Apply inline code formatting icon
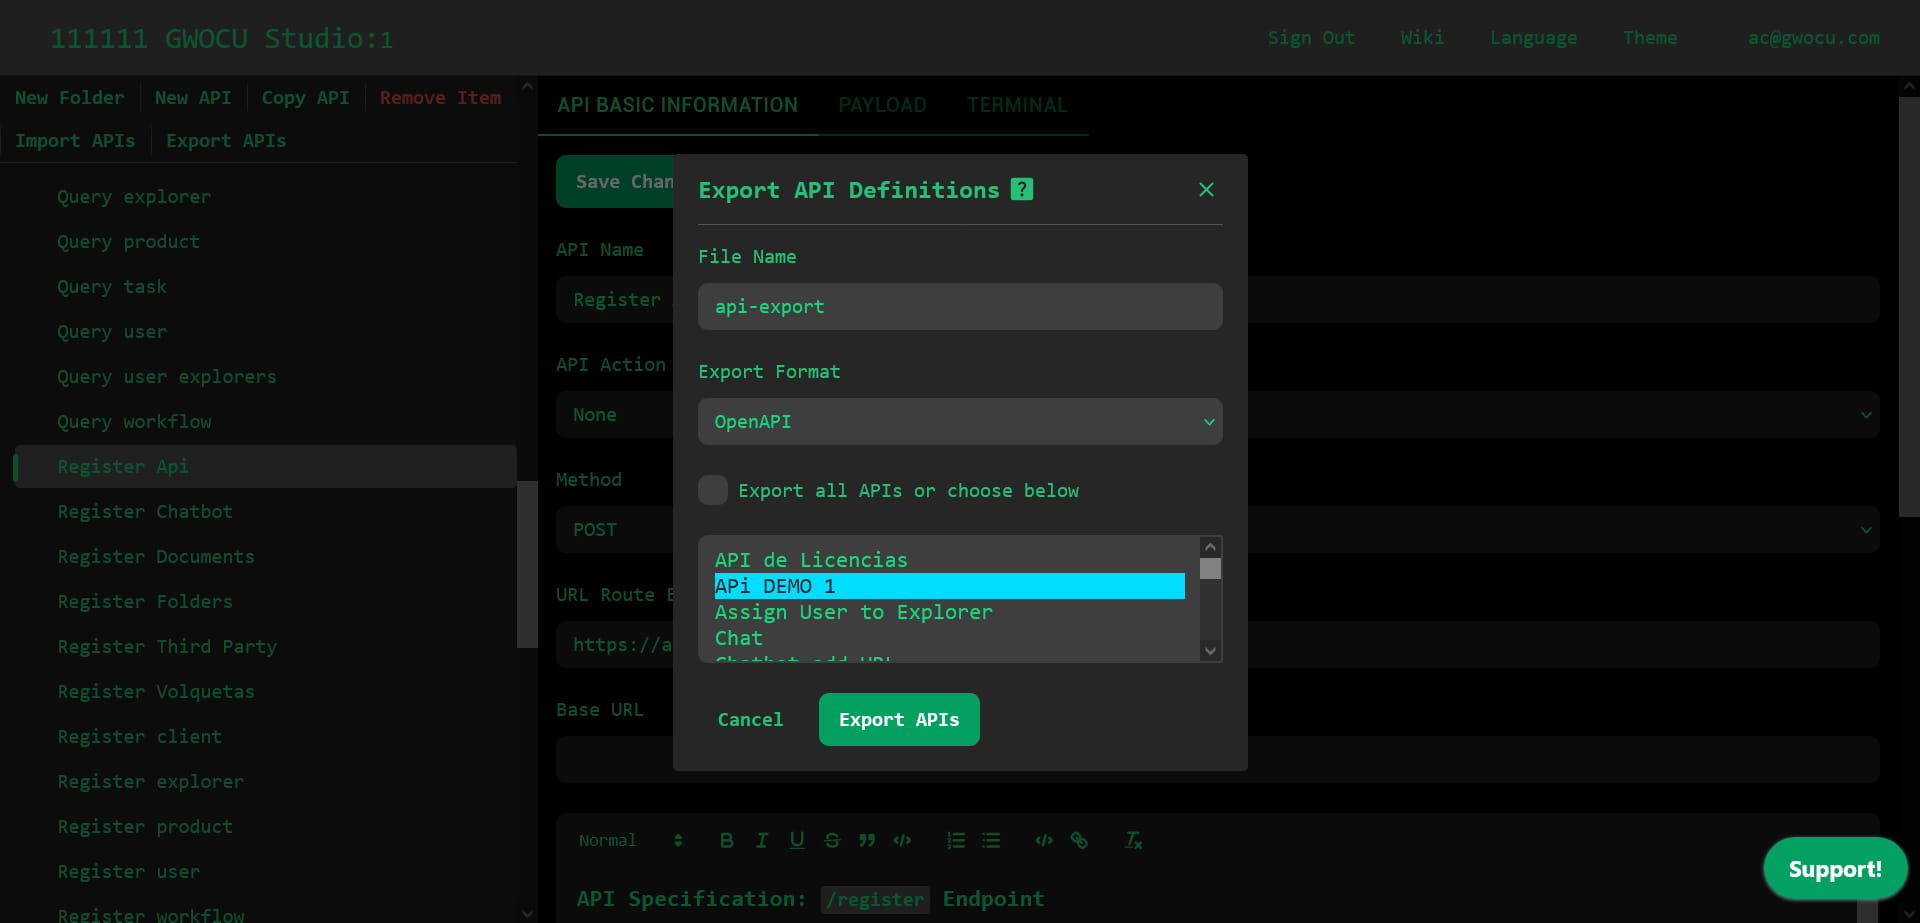 (x=902, y=840)
